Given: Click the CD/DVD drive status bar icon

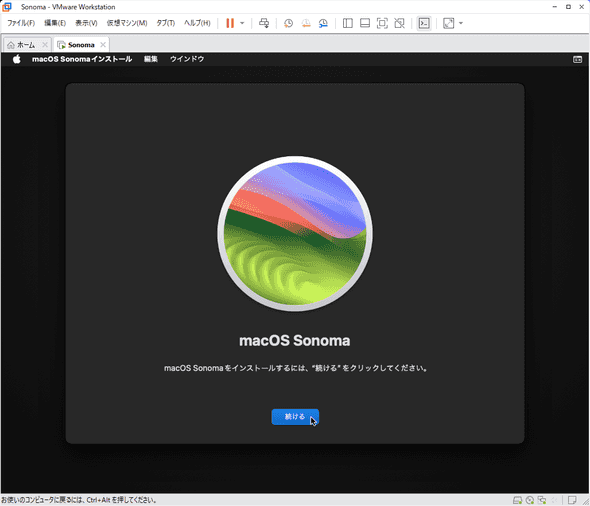Looking at the screenshot, I should pos(530,500).
